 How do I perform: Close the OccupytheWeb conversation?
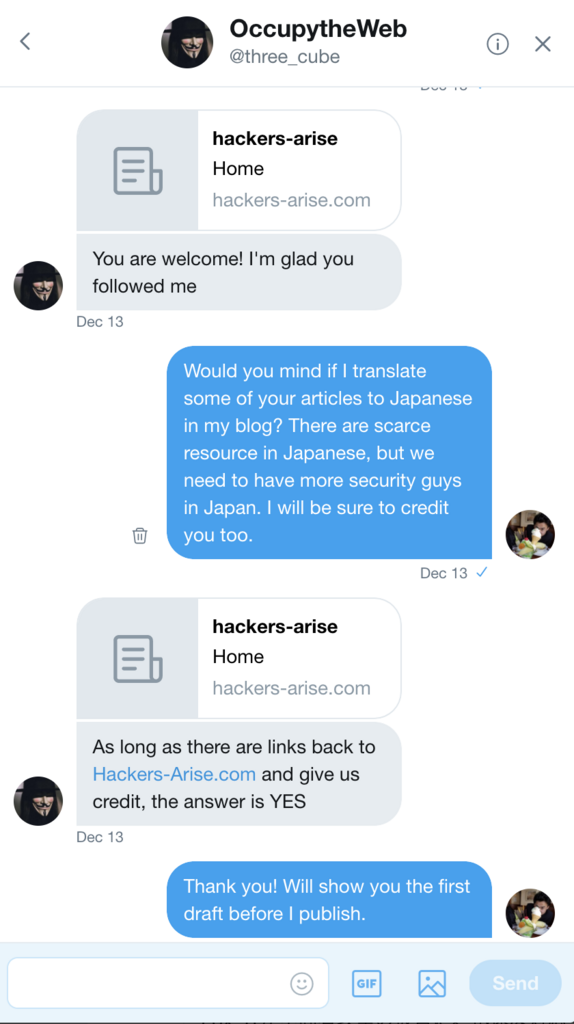(x=543, y=44)
